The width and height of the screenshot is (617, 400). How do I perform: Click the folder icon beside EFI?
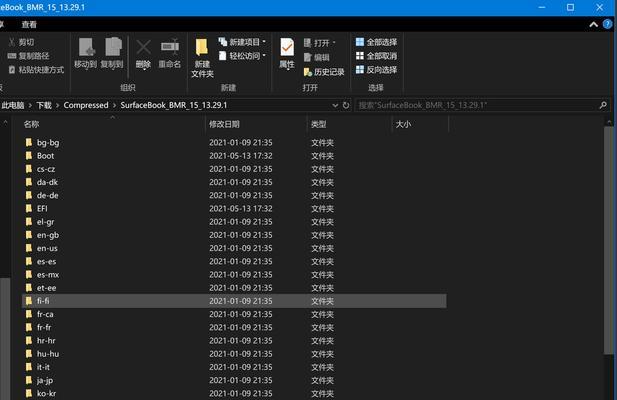[29, 208]
